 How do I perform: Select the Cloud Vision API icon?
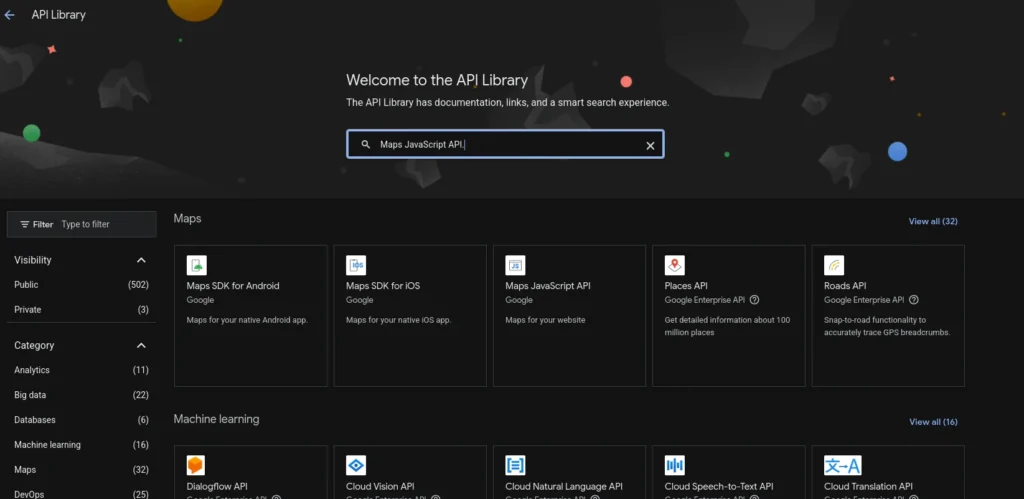pos(356,465)
